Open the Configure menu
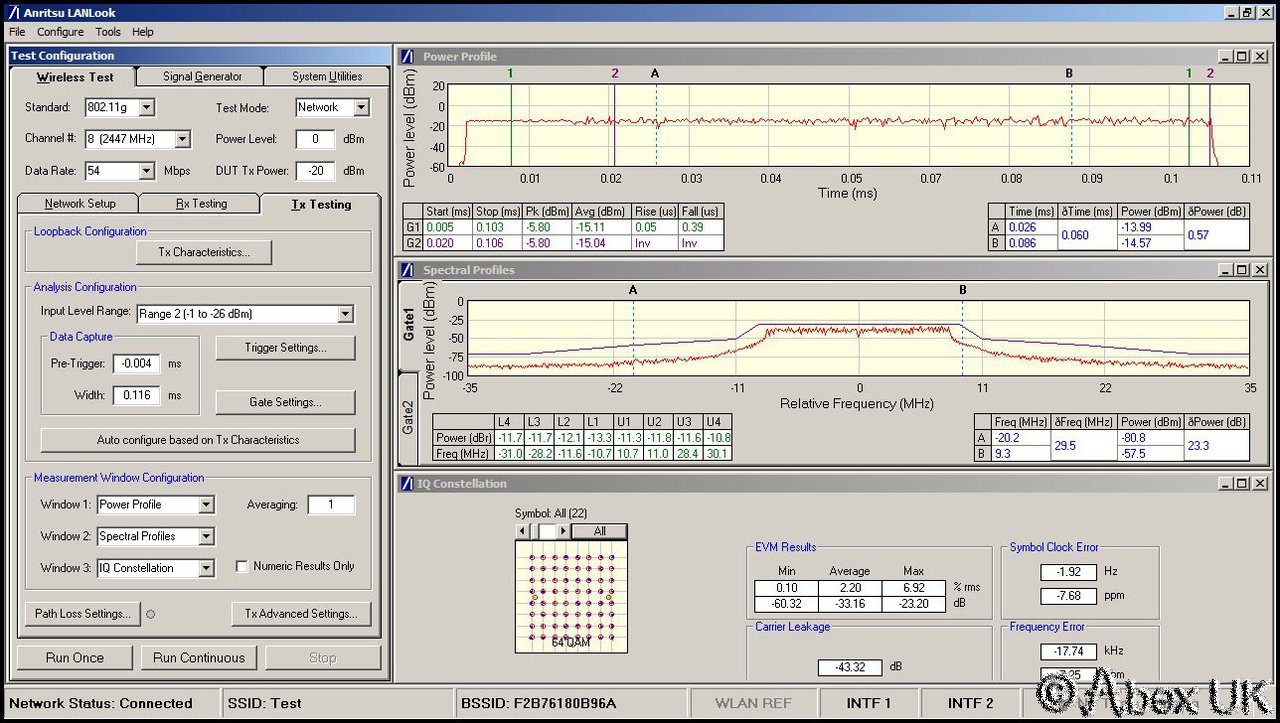 point(60,32)
